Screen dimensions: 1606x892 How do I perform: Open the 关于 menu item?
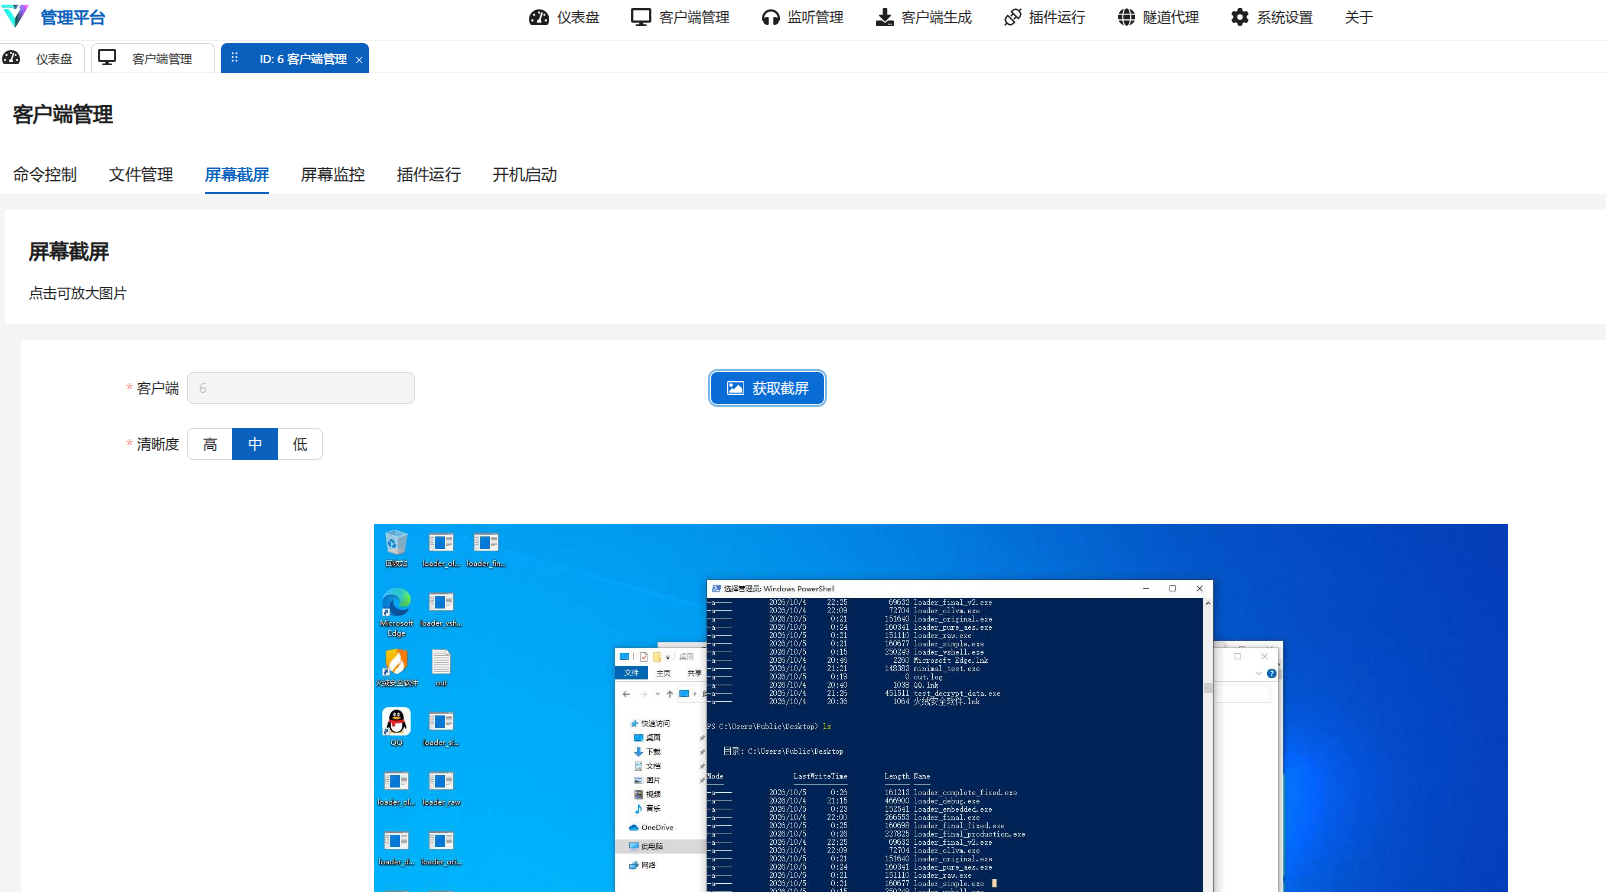[1359, 17]
